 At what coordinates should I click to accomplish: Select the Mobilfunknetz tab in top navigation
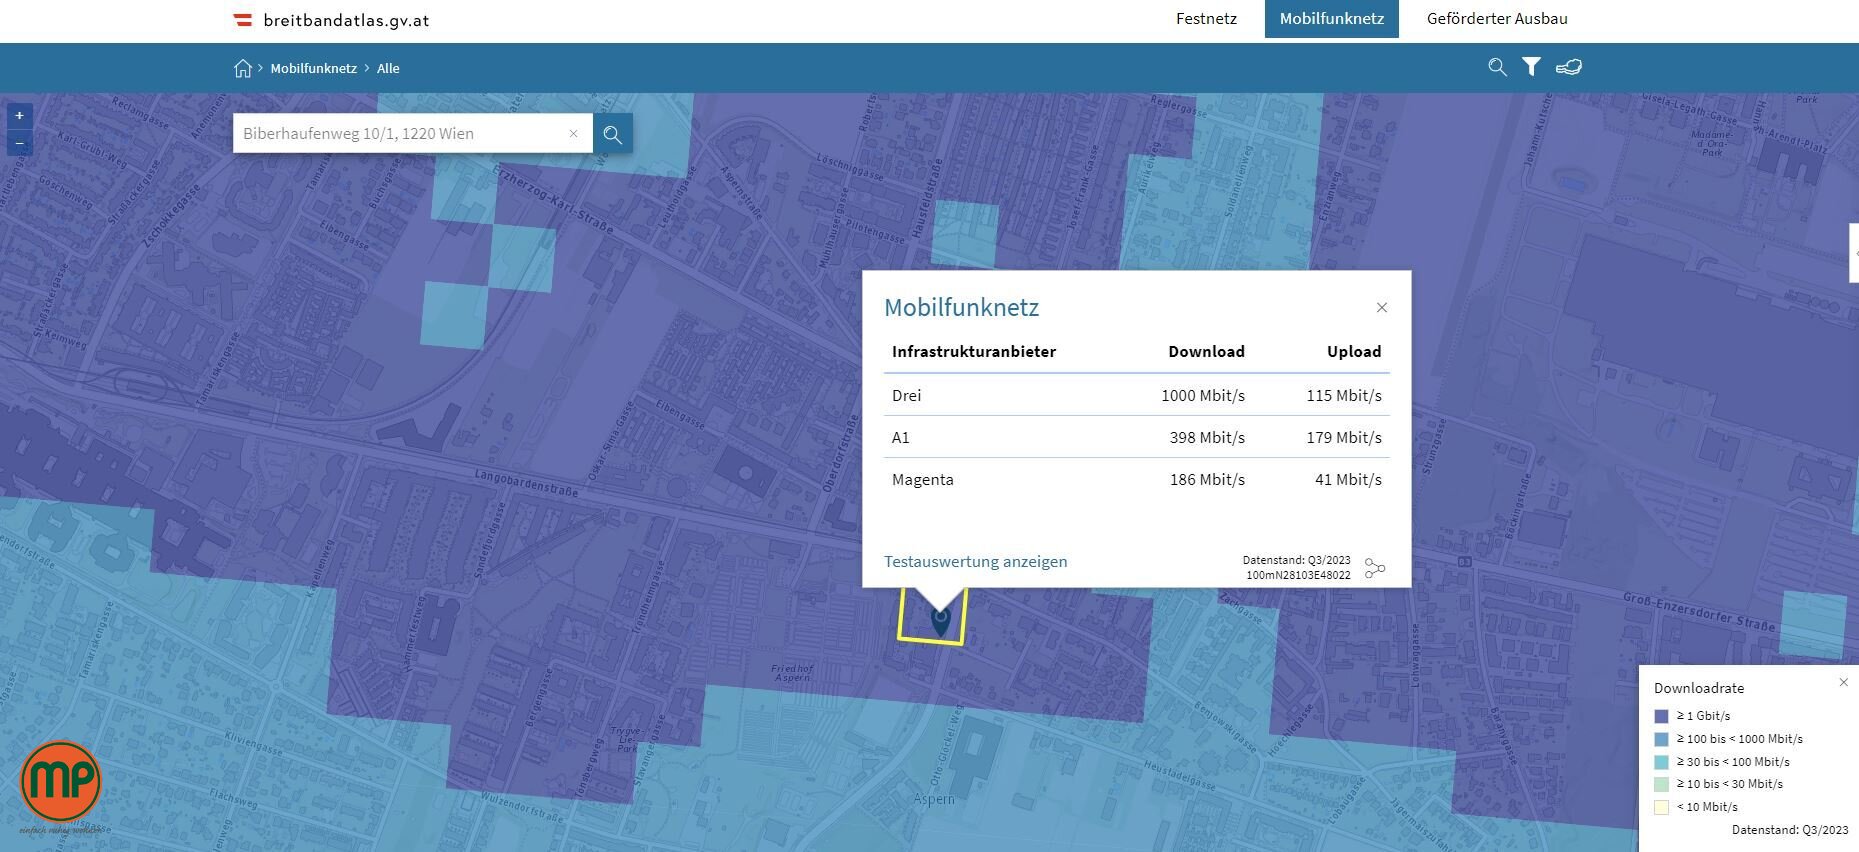[1331, 19]
